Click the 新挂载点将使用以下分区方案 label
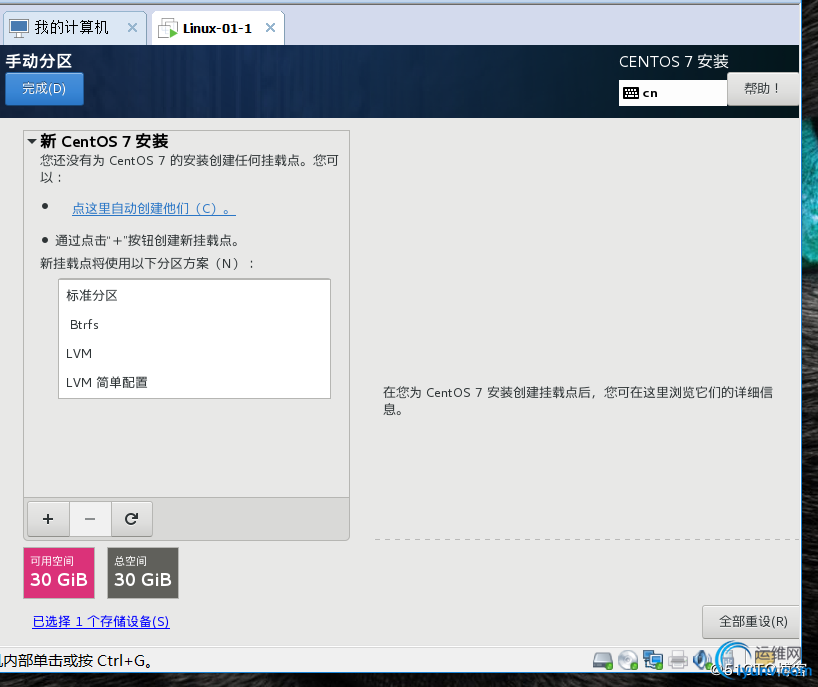This screenshot has height=687, width=818. (x=148, y=263)
